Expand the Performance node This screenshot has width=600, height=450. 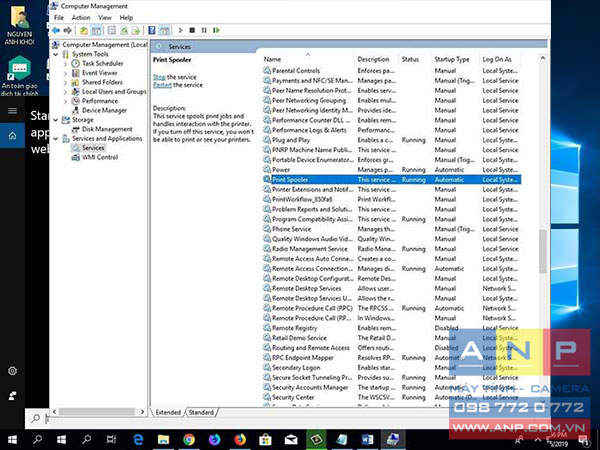(65, 101)
